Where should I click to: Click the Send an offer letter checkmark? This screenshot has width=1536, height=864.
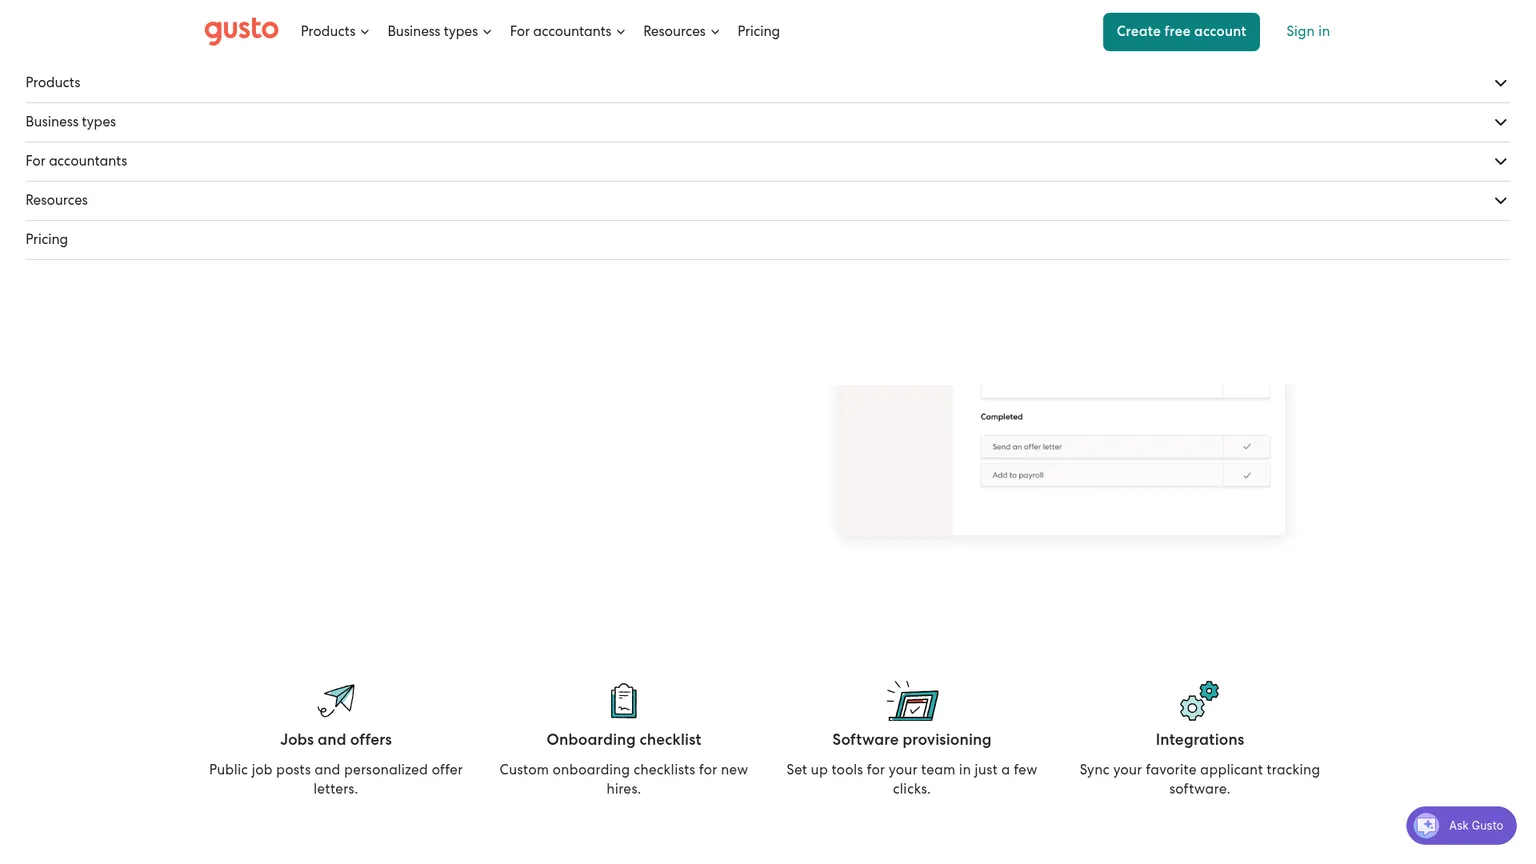click(x=1246, y=447)
